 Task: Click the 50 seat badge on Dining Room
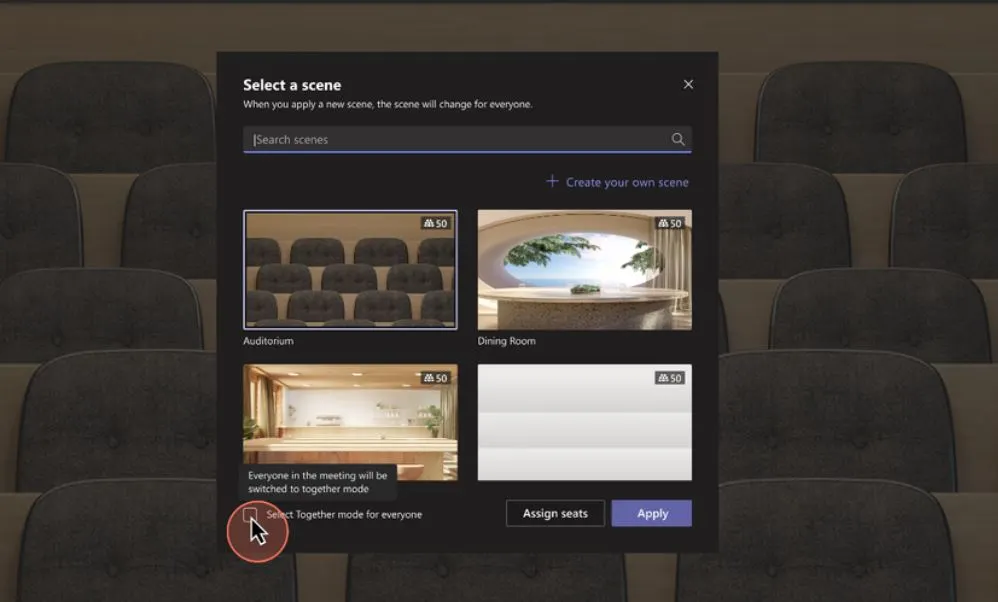(x=670, y=223)
